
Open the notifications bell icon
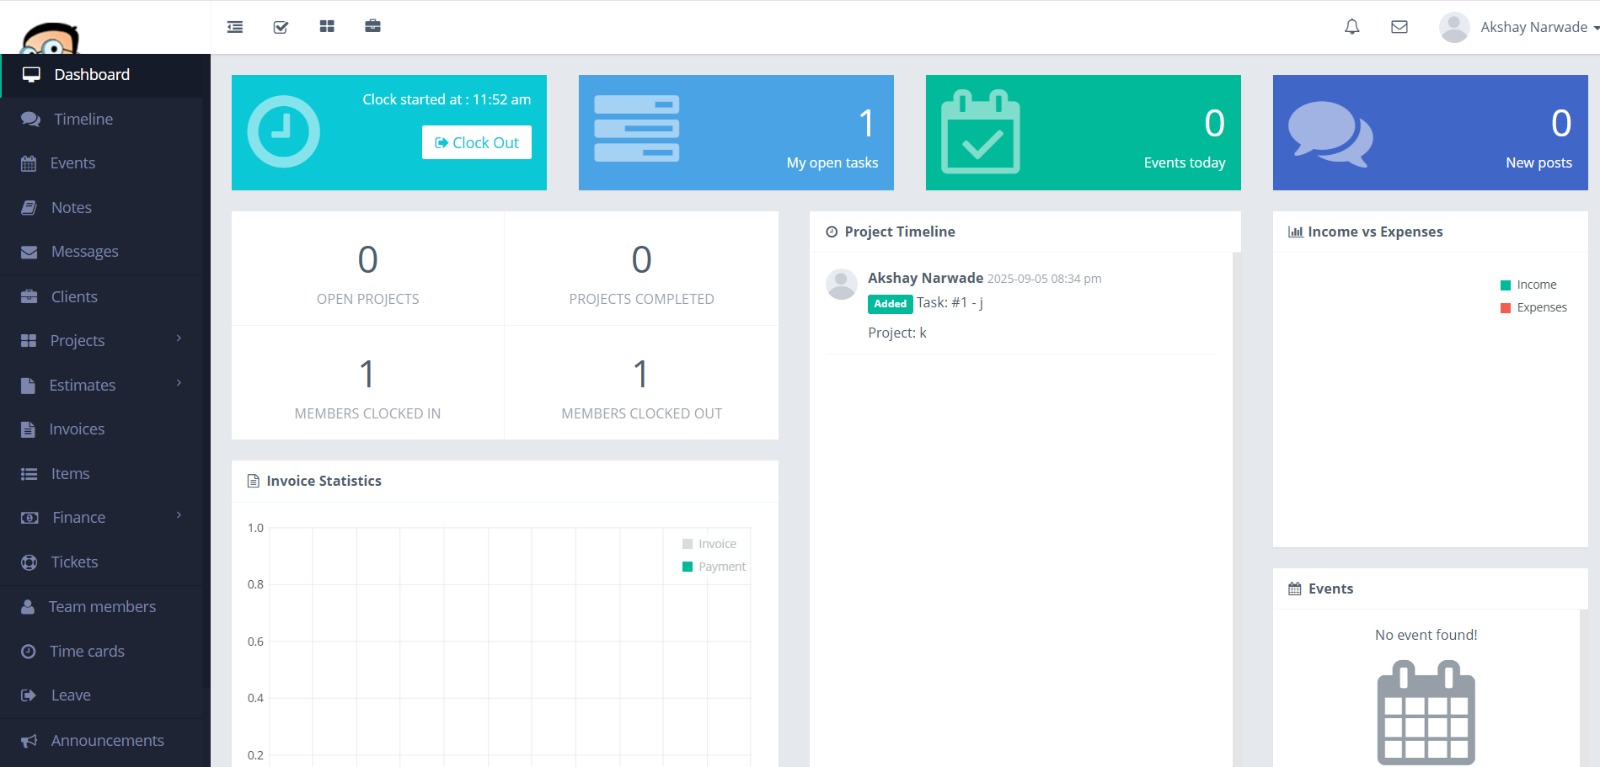coord(1352,27)
